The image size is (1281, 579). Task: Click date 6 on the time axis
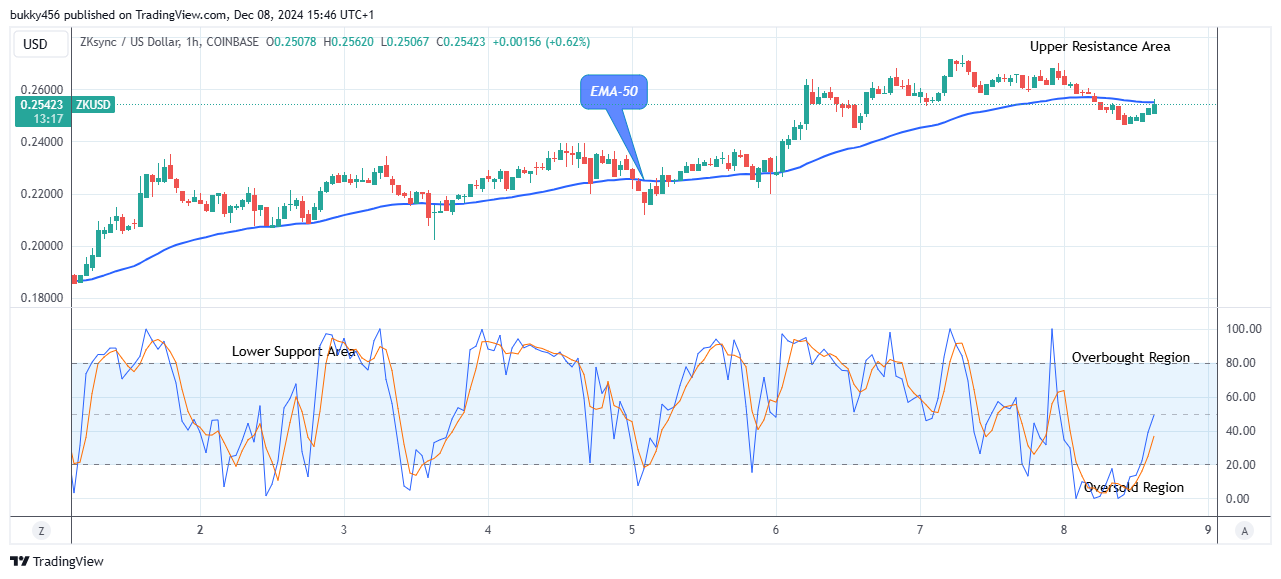pyautogui.click(x=776, y=530)
